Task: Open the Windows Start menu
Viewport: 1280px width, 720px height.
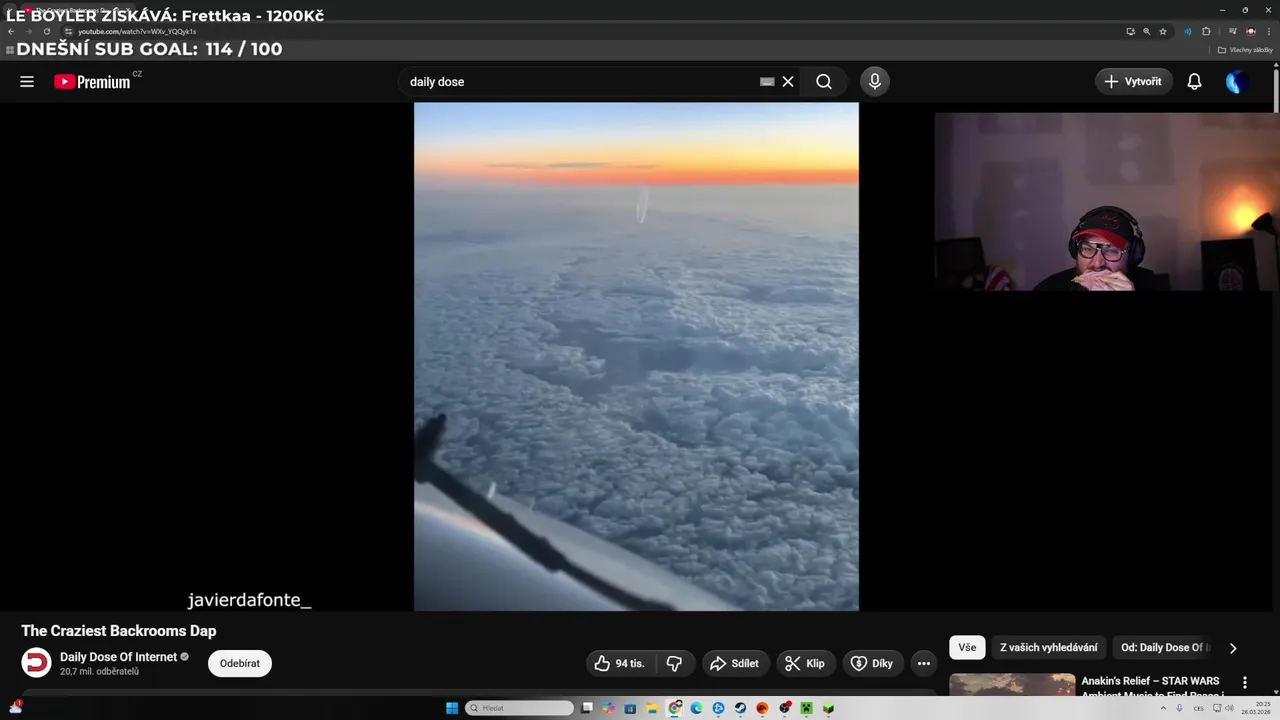Action: pos(452,708)
